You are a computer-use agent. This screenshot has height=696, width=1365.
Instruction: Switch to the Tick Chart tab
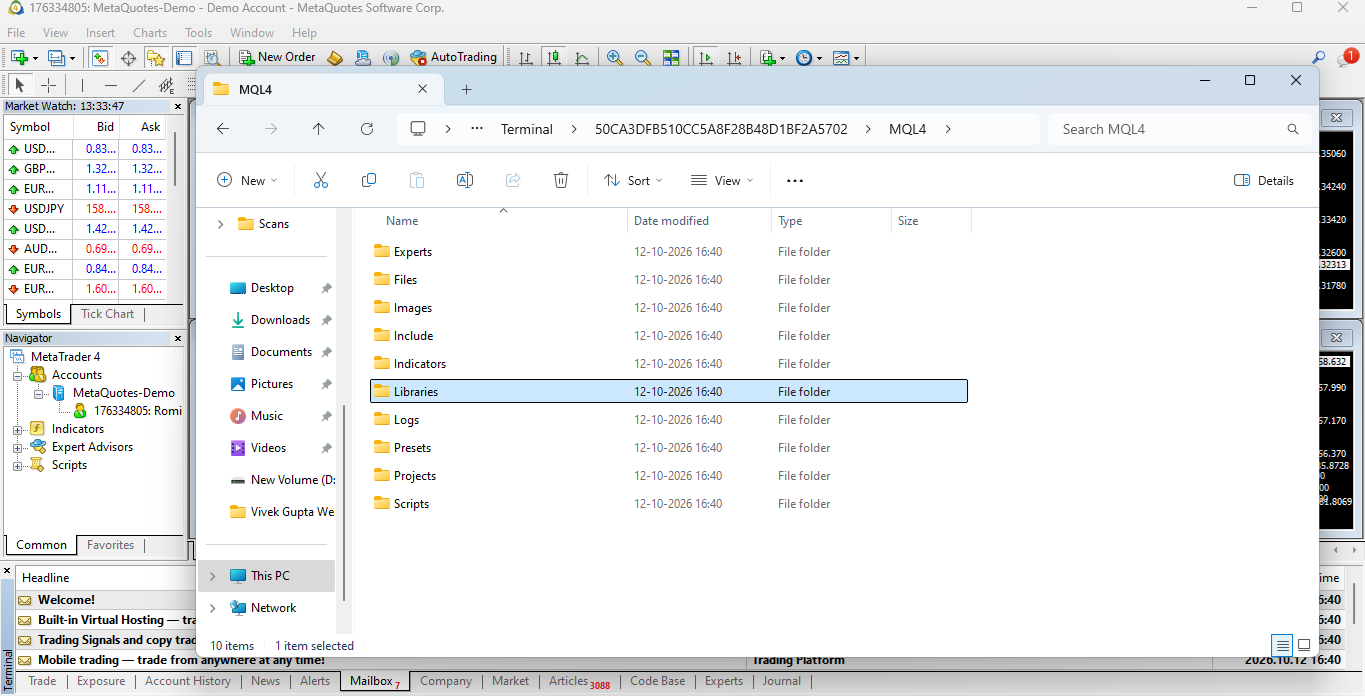107,314
